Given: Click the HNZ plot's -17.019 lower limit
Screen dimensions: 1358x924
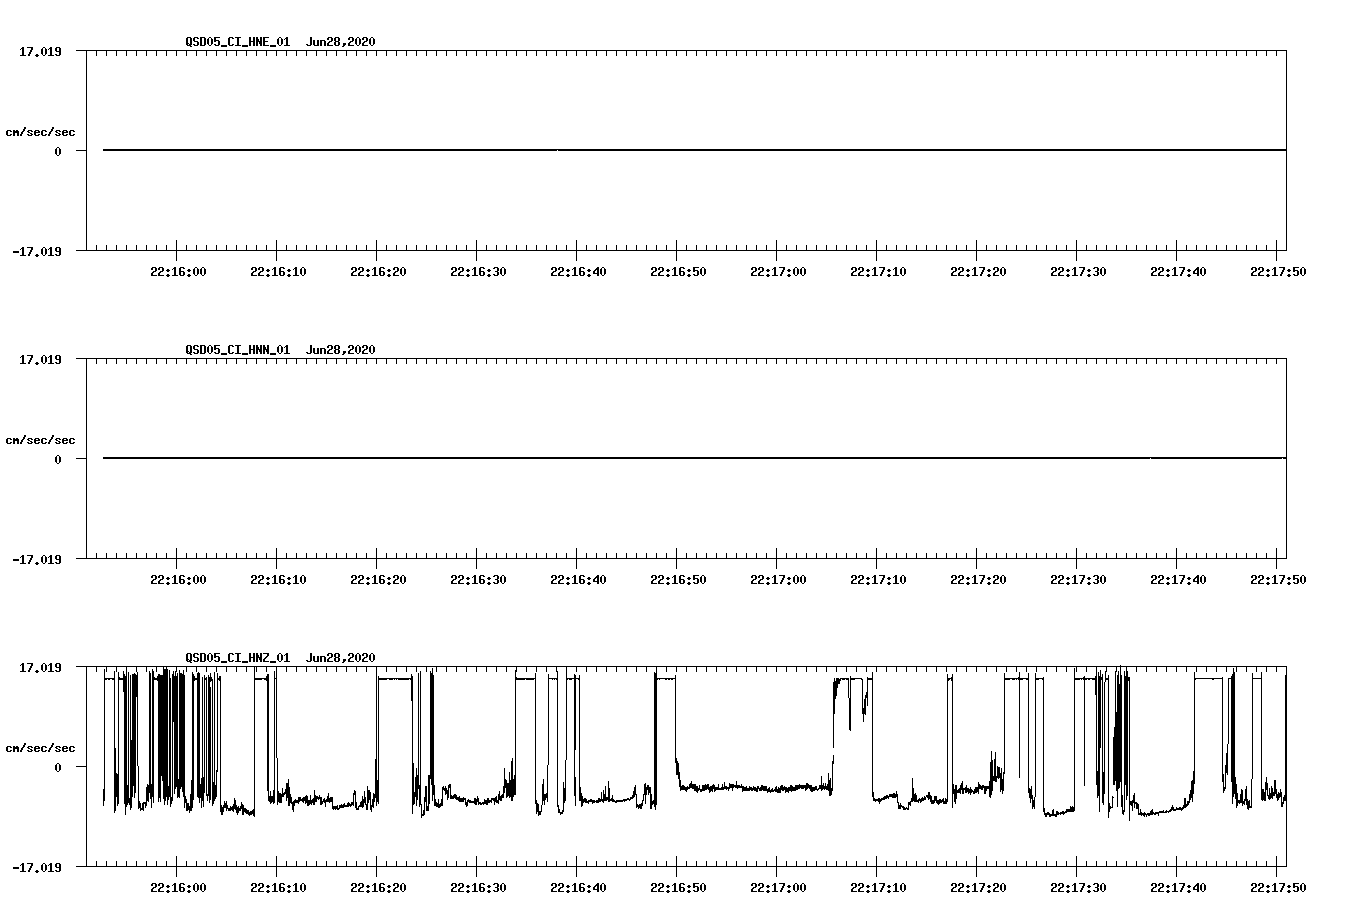Looking at the screenshot, I should (x=37, y=868).
